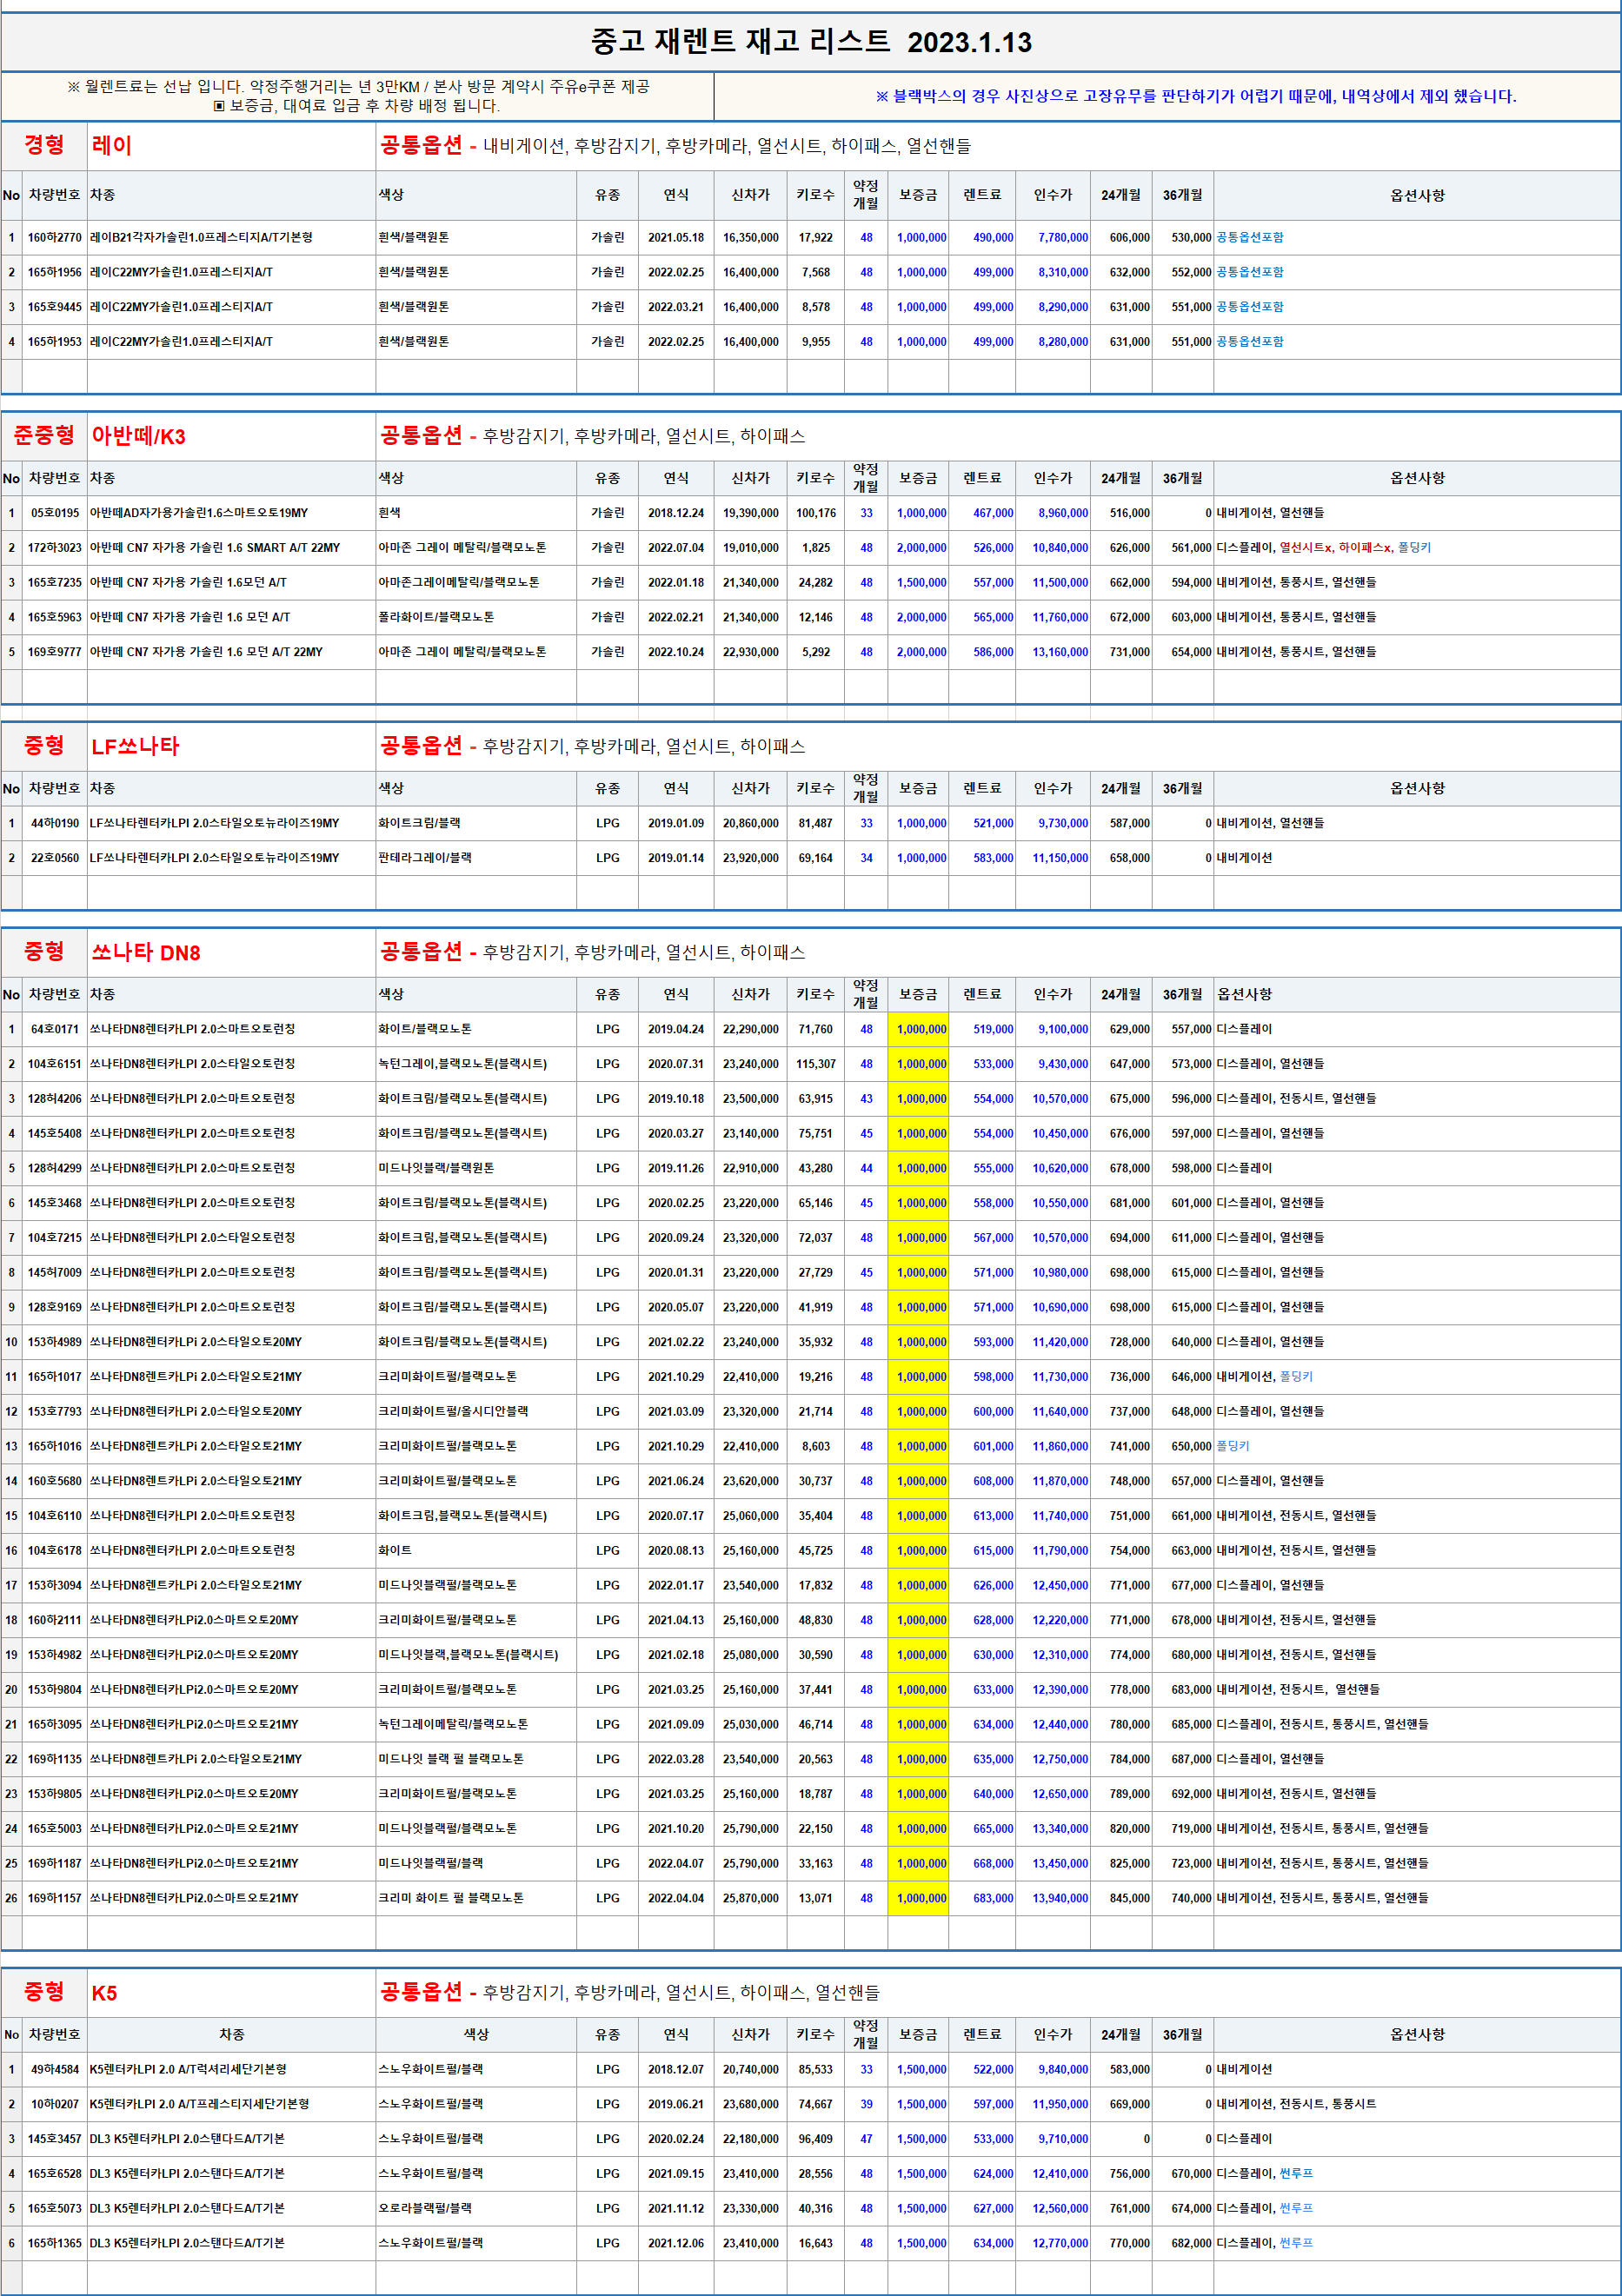
Task: Click 폴딩키 option in 165하1016 row
Action: (x=1233, y=1446)
